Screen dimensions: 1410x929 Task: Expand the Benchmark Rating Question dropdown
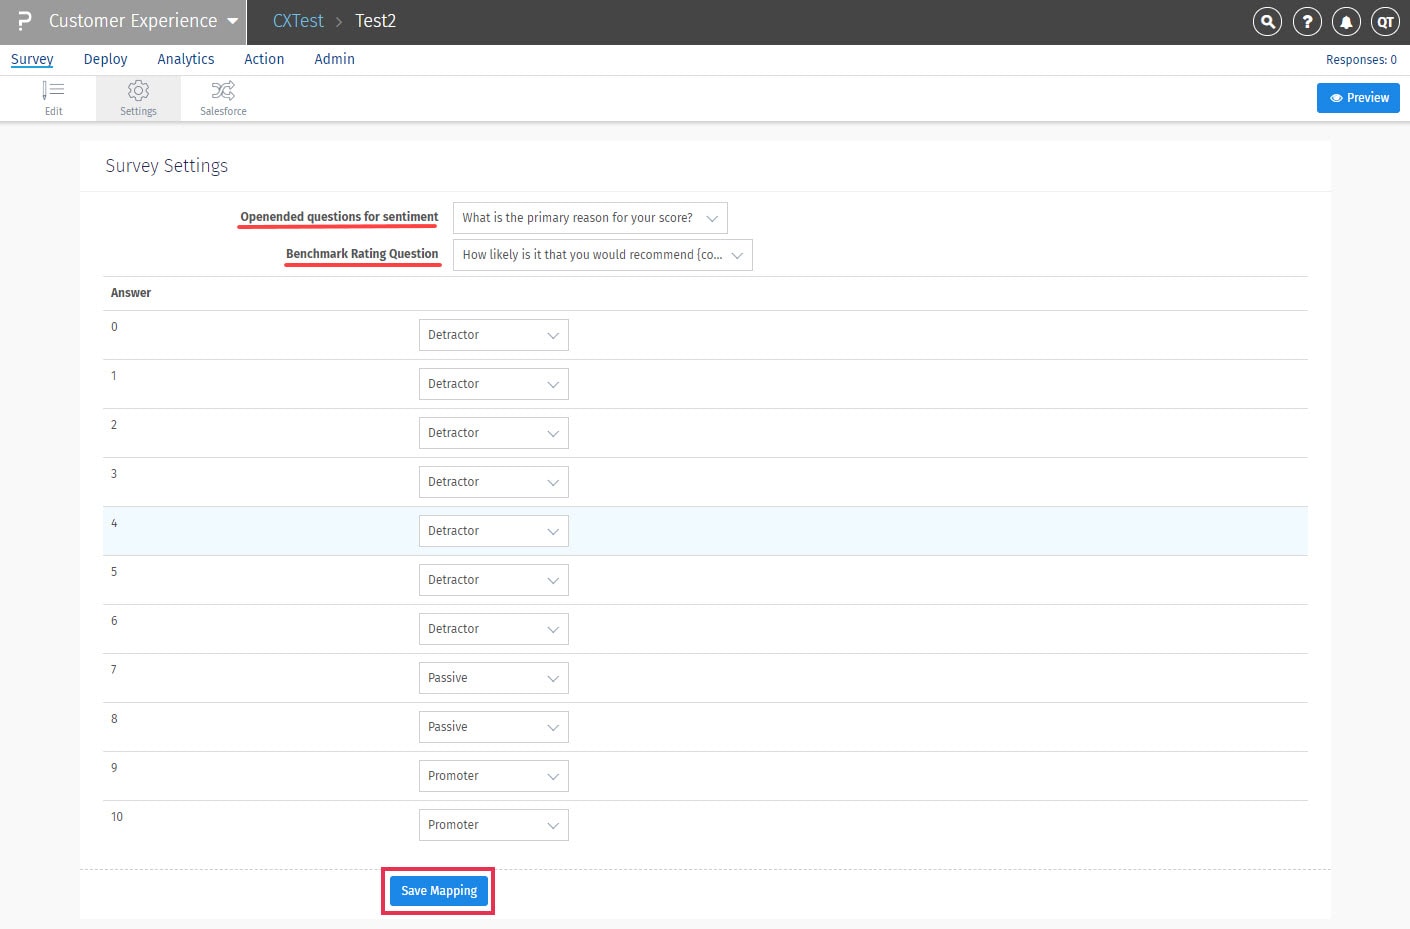(x=602, y=255)
